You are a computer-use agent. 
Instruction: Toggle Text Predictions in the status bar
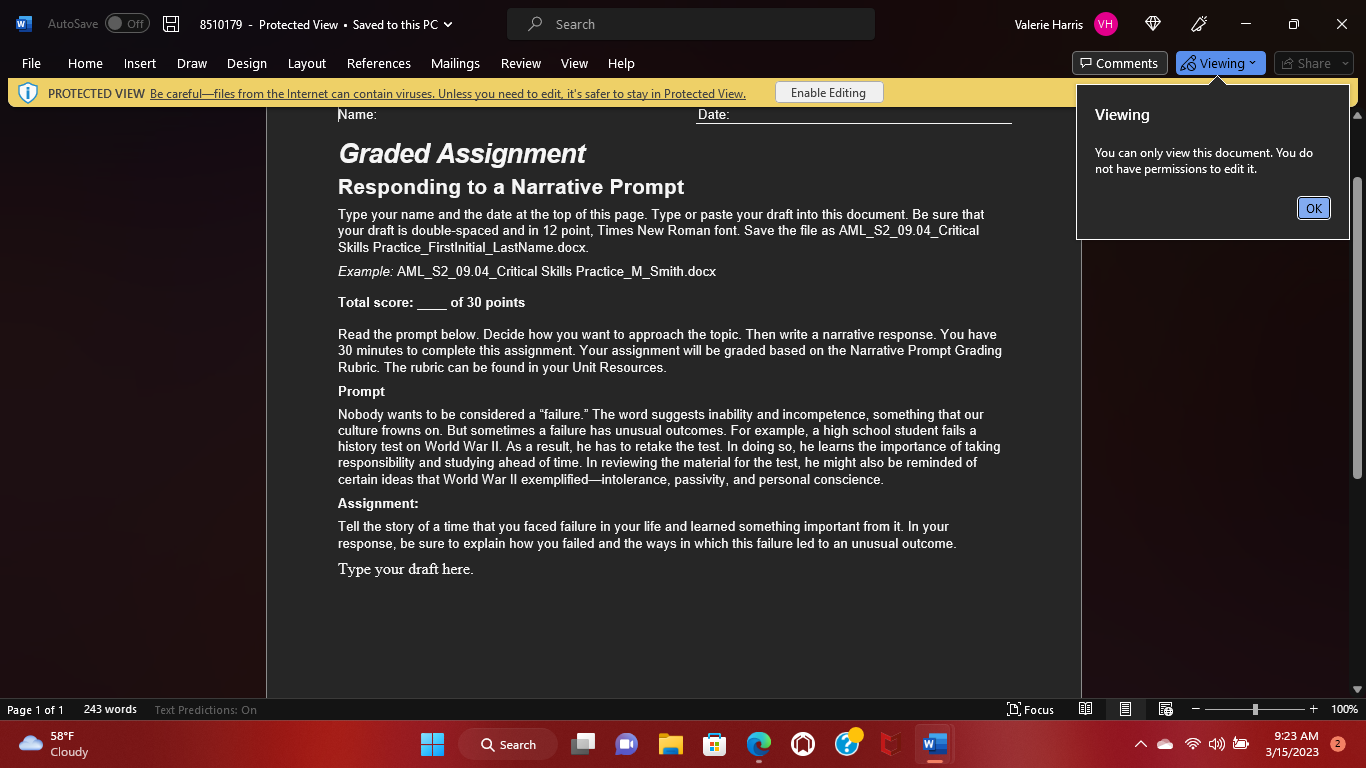[x=205, y=709]
